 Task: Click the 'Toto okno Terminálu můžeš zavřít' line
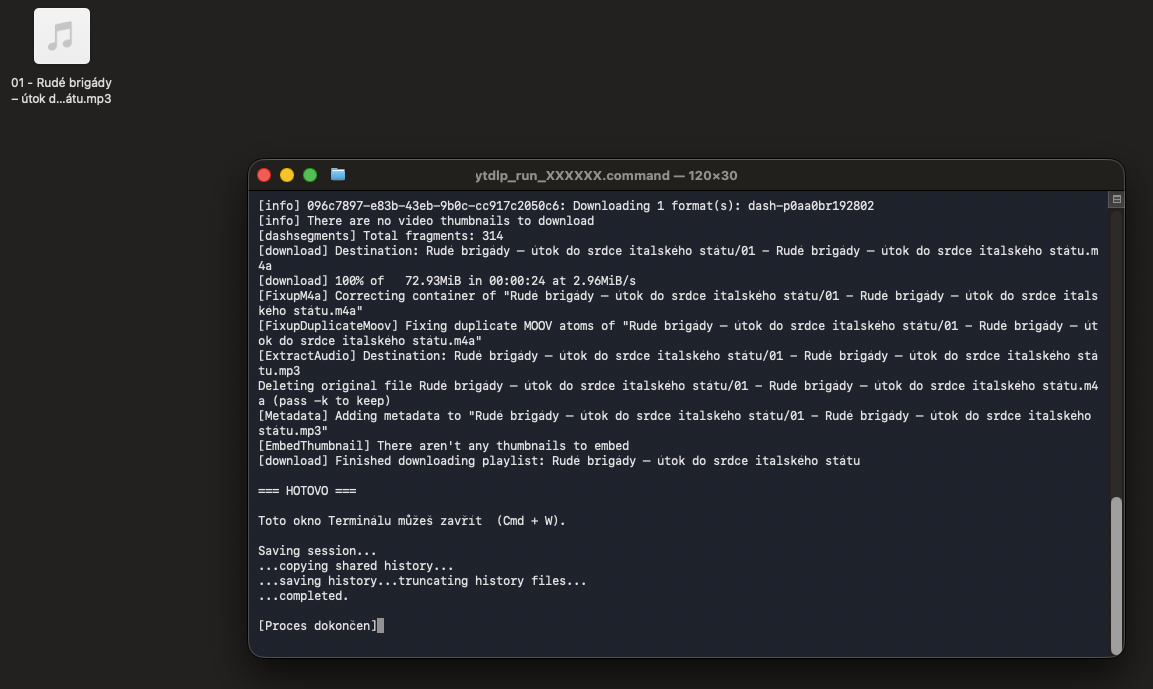click(x=412, y=521)
